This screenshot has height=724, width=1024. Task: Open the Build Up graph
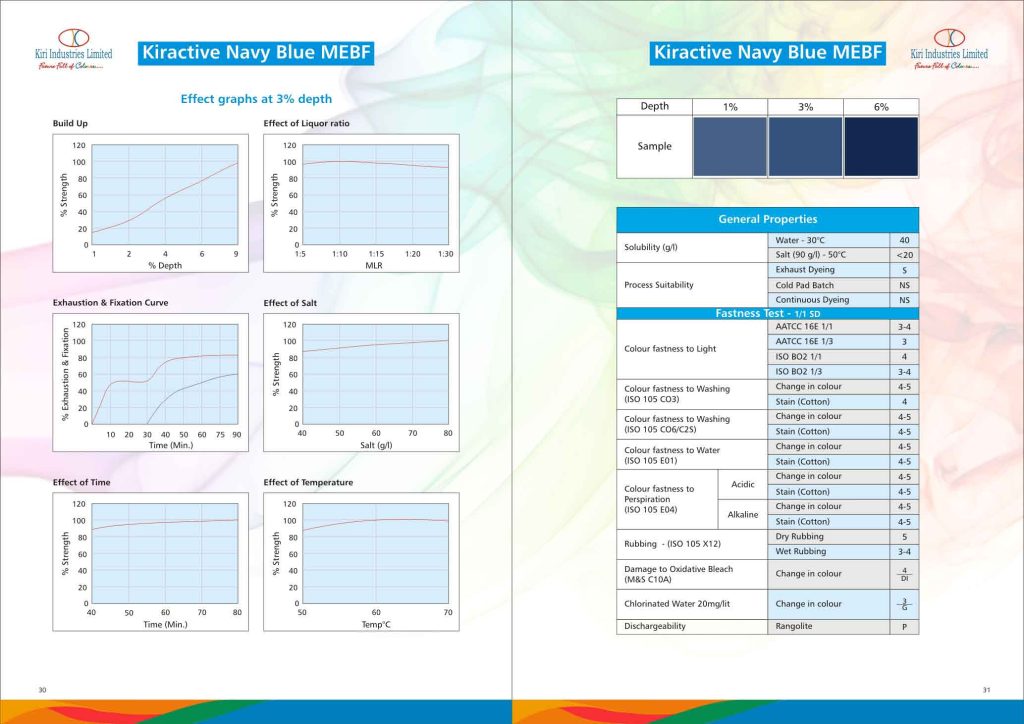pyautogui.click(x=150, y=203)
